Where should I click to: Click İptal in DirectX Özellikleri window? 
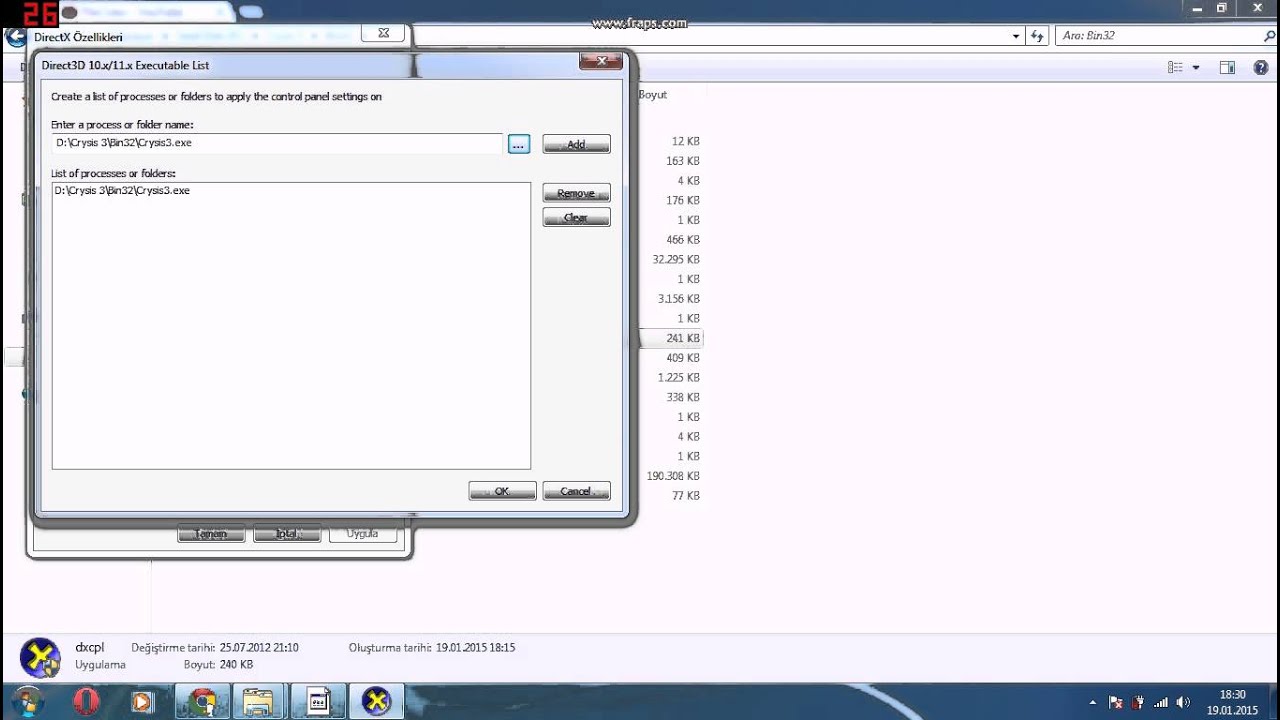pos(287,534)
